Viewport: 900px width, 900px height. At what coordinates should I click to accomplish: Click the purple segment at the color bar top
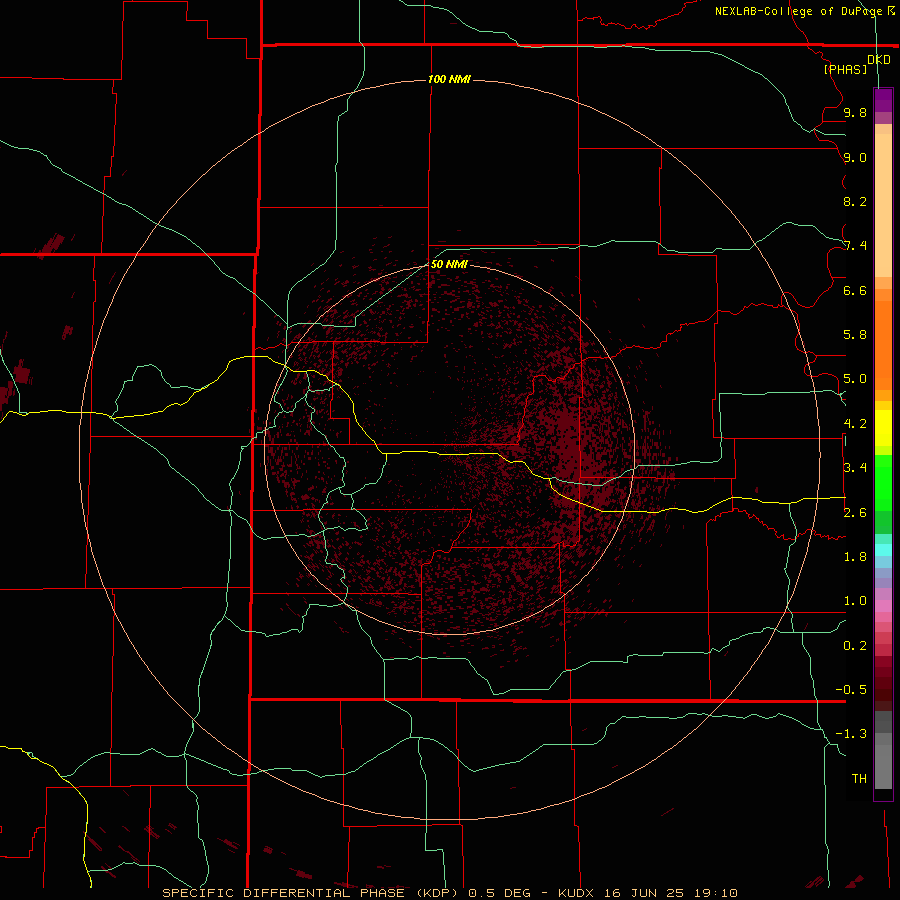(883, 101)
